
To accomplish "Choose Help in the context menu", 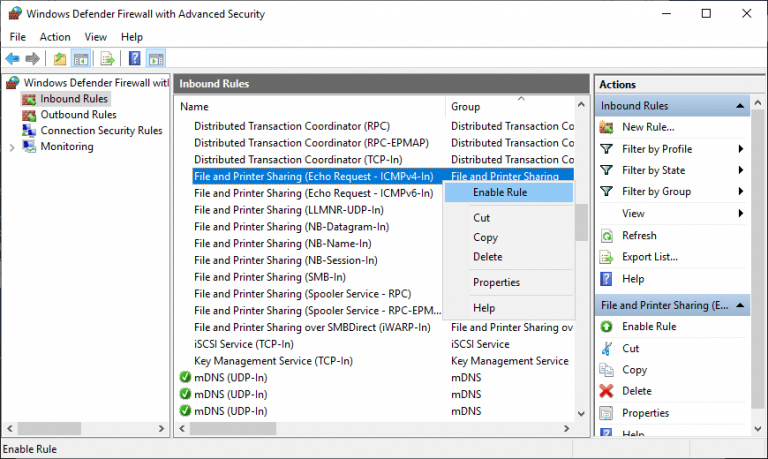I will coord(509,308).
